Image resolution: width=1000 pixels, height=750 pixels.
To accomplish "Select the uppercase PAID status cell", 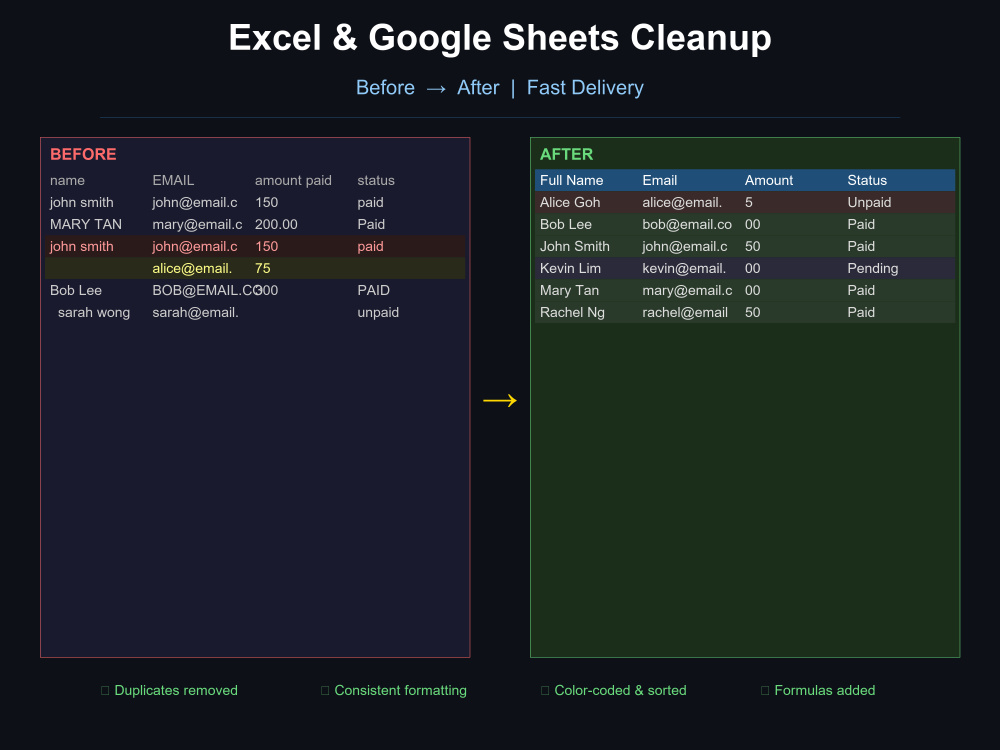I will click(374, 290).
